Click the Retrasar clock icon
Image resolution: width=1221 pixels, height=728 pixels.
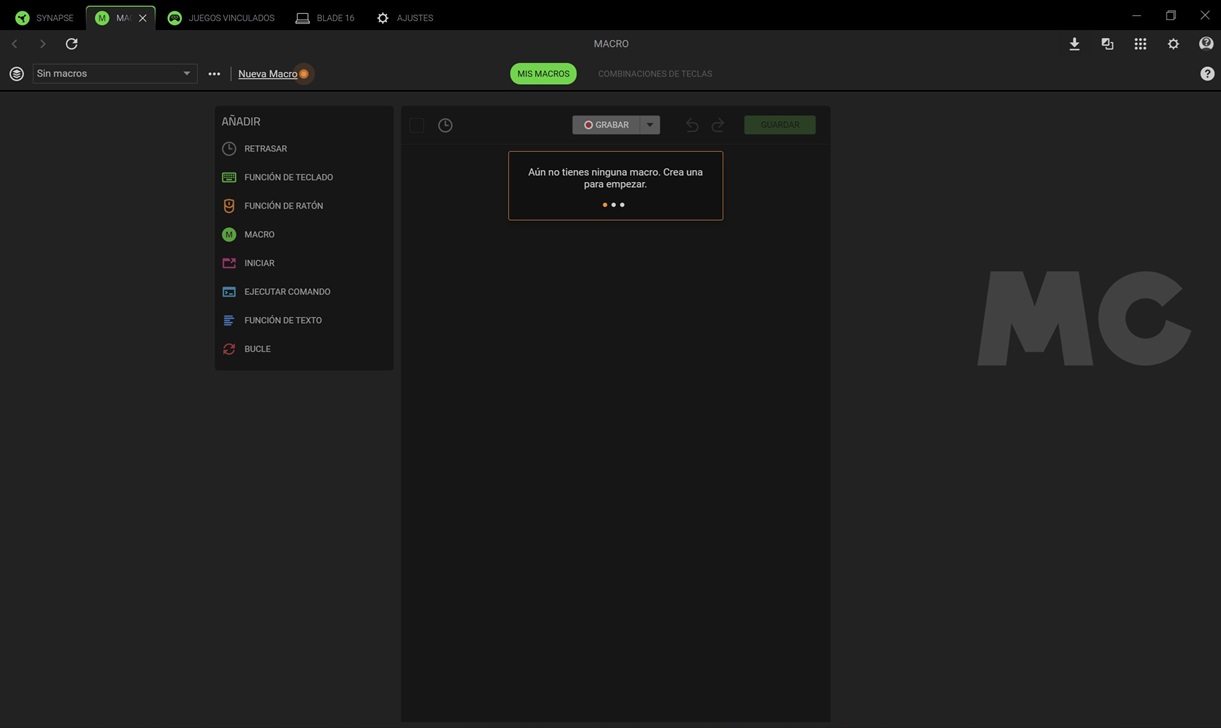click(x=229, y=149)
